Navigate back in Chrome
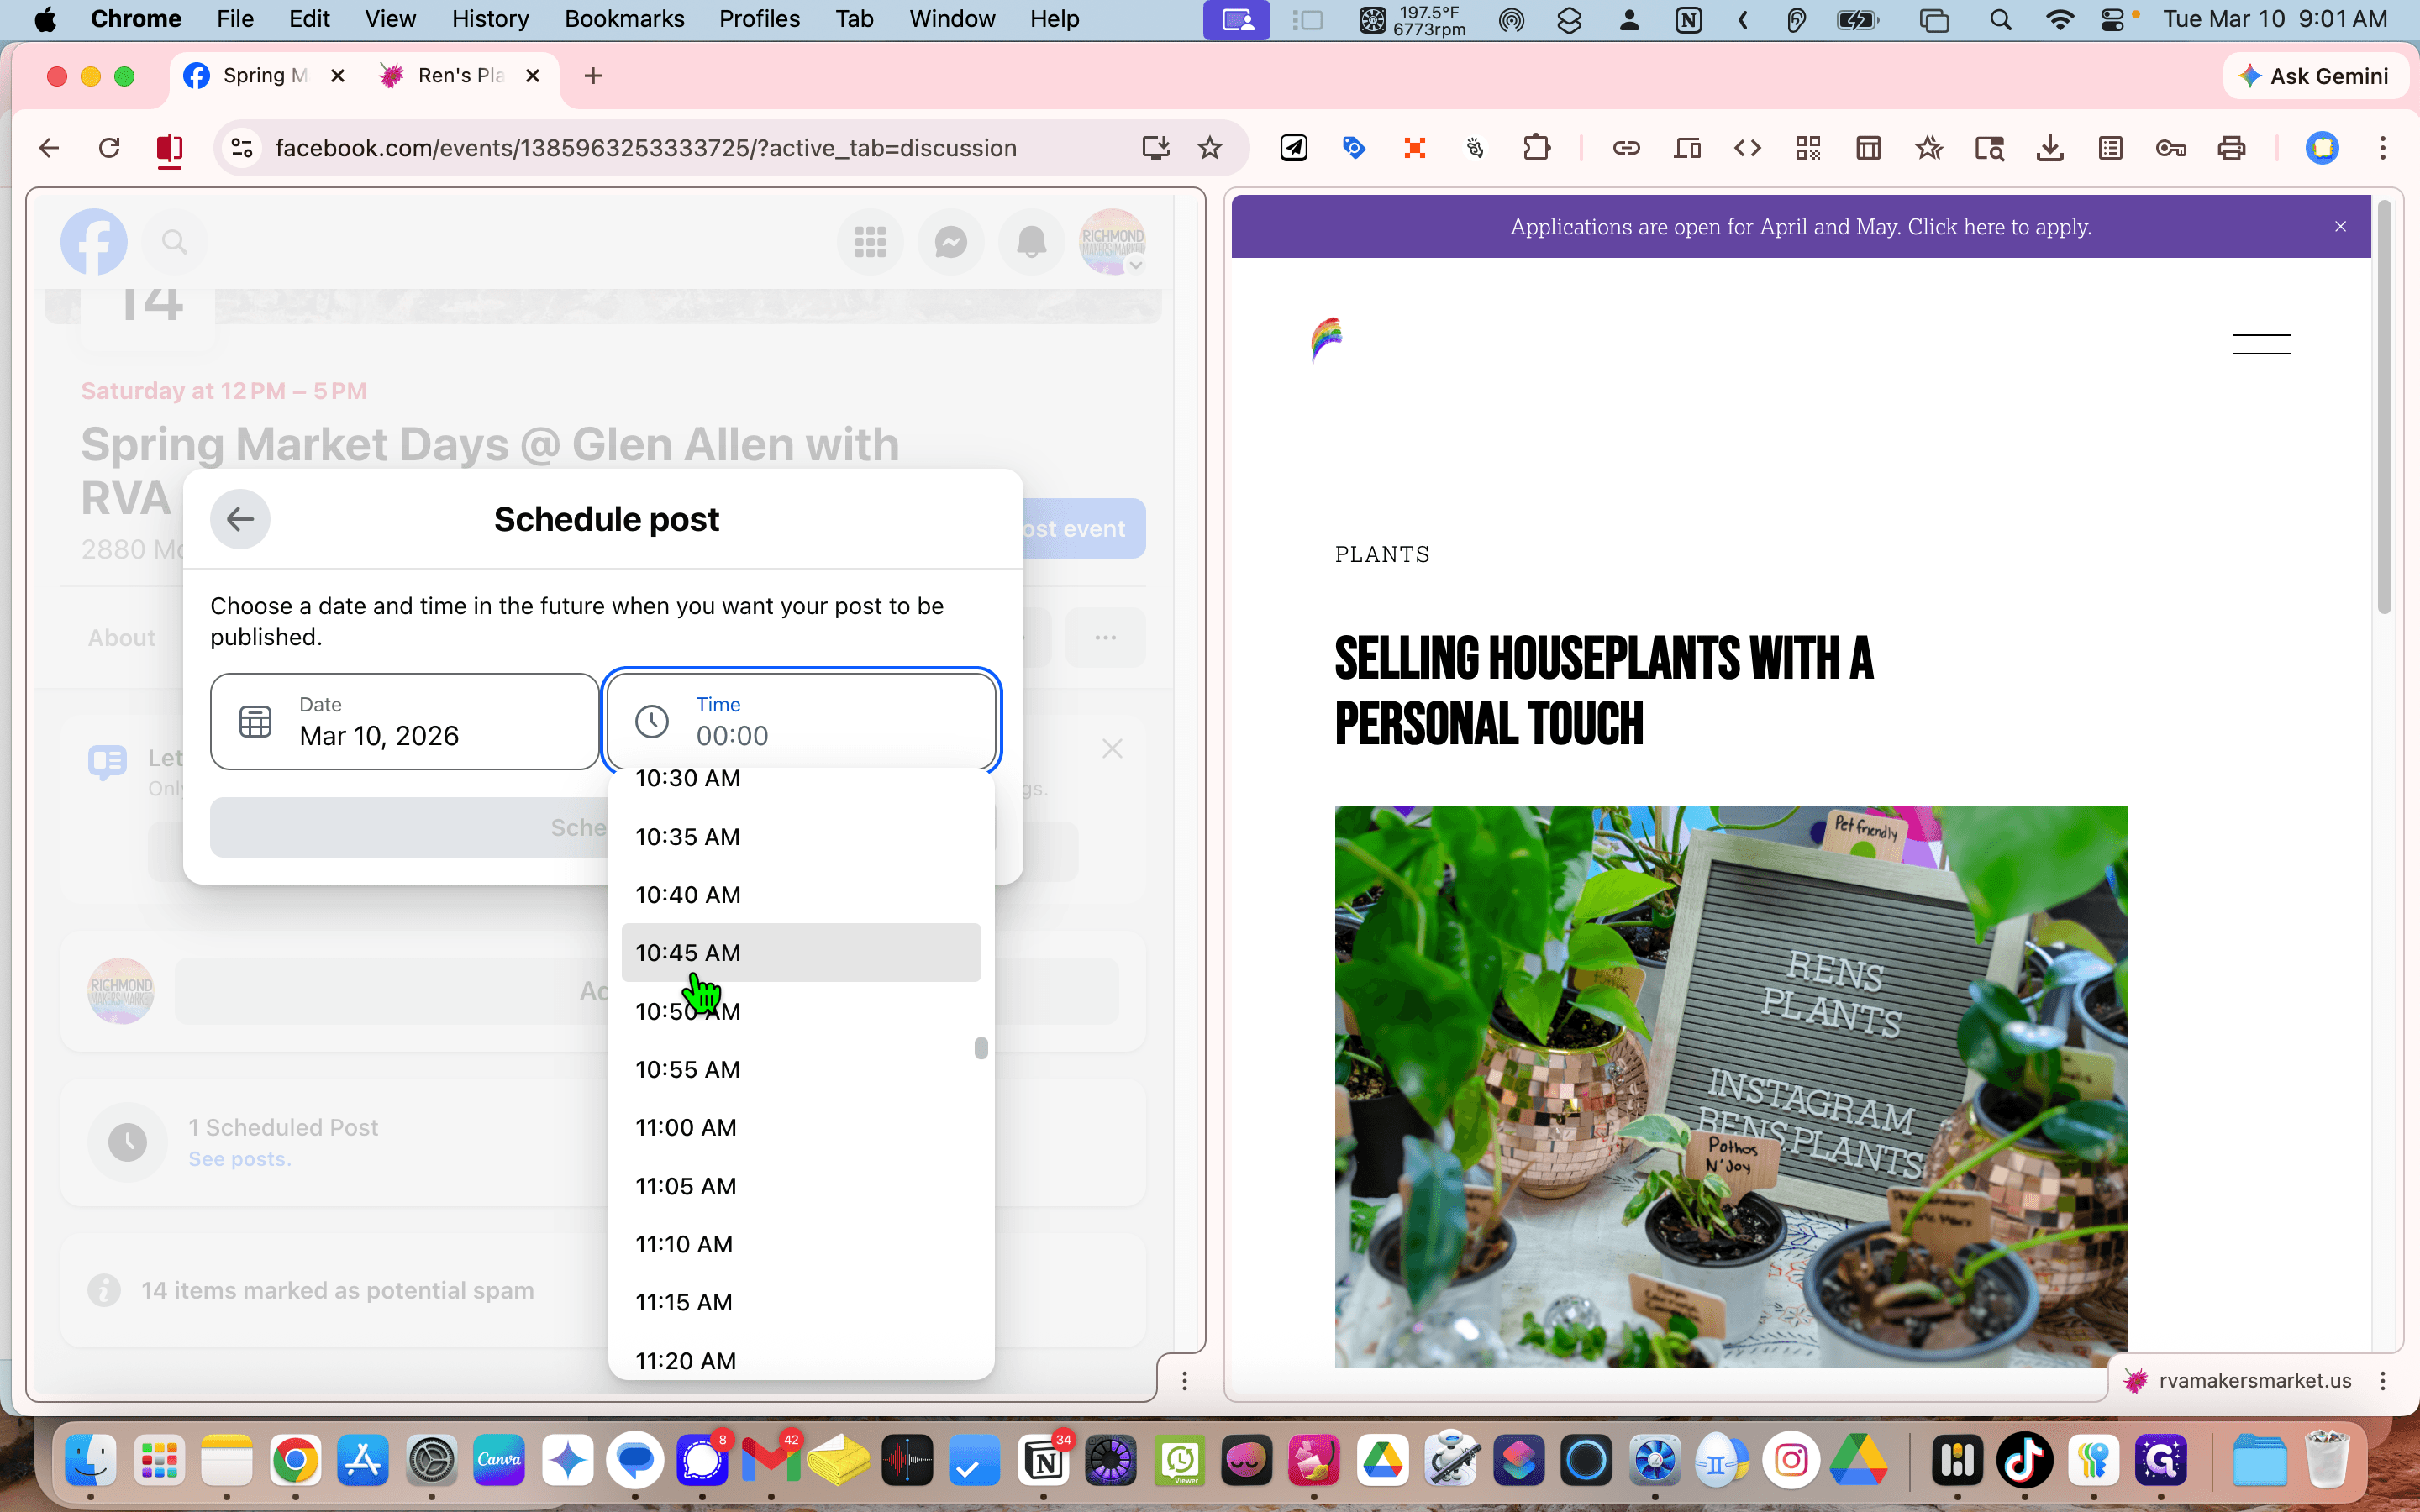 point(49,148)
